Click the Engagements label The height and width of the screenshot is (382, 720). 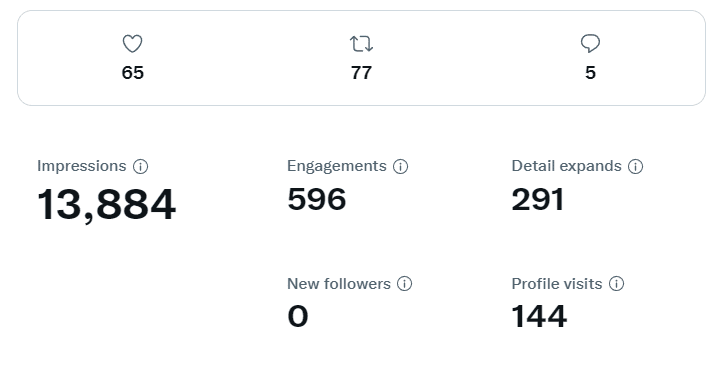click(337, 166)
